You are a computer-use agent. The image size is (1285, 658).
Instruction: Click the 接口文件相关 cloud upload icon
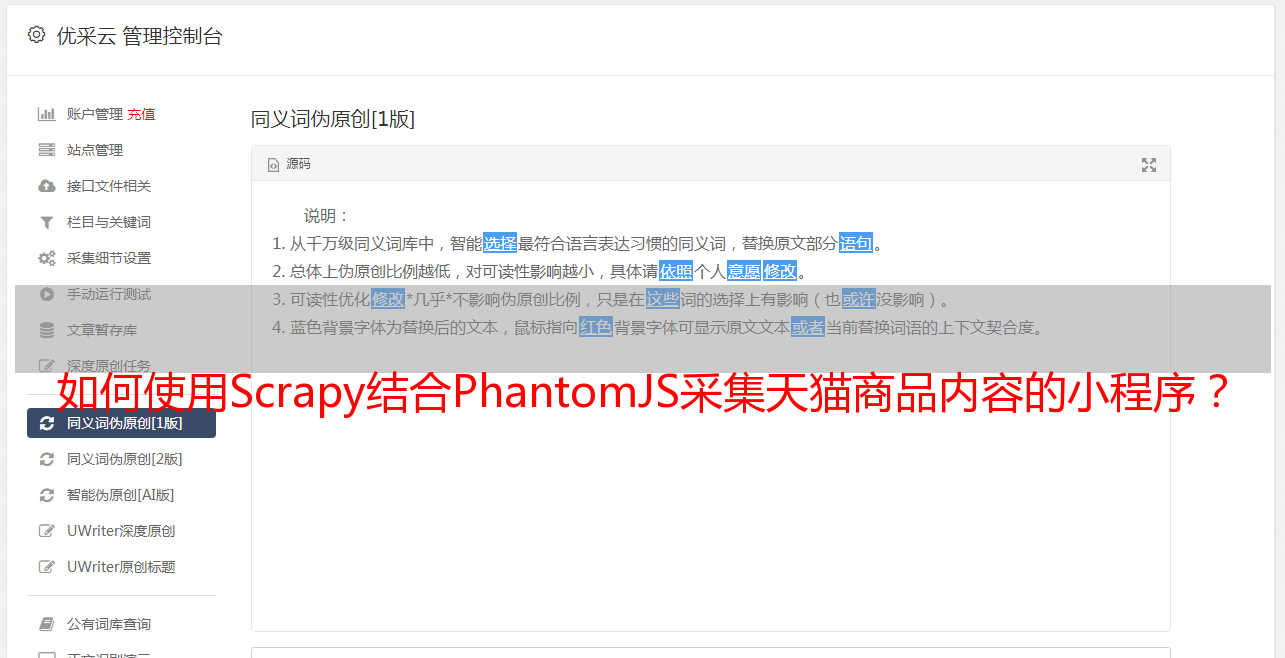pyautogui.click(x=46, y=186)
